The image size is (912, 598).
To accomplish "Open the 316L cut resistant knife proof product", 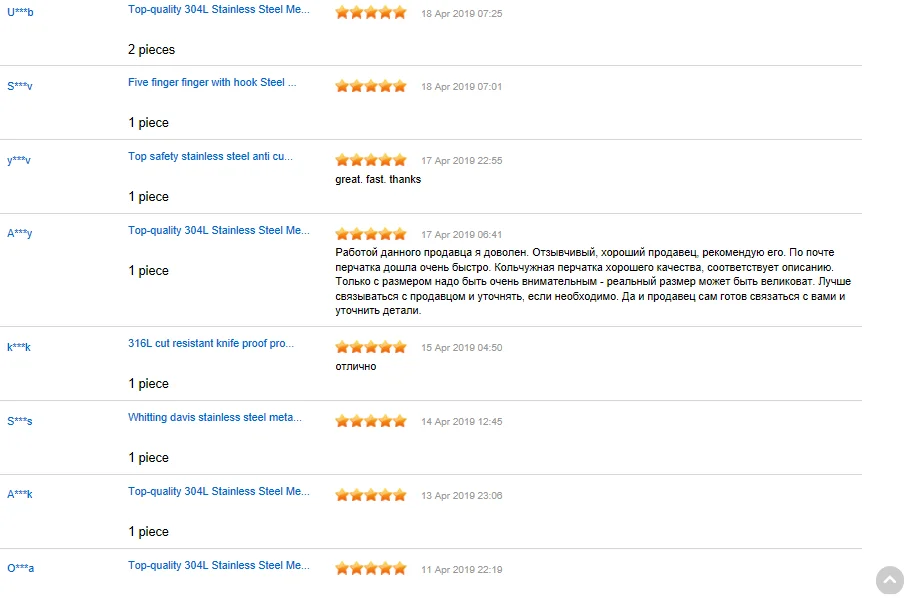I will 211,344.
